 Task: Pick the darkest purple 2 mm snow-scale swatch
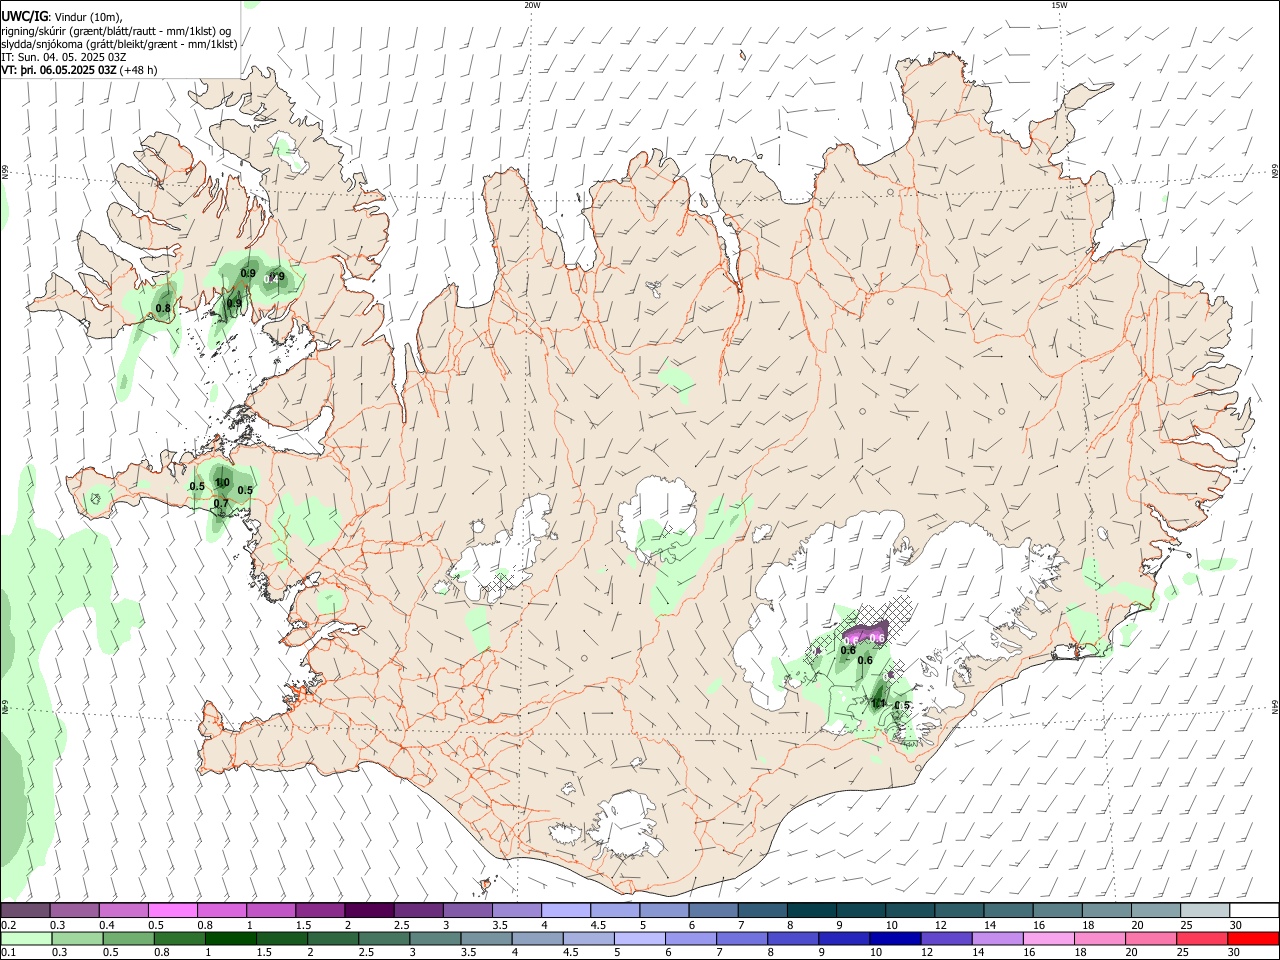click(369, 910)
